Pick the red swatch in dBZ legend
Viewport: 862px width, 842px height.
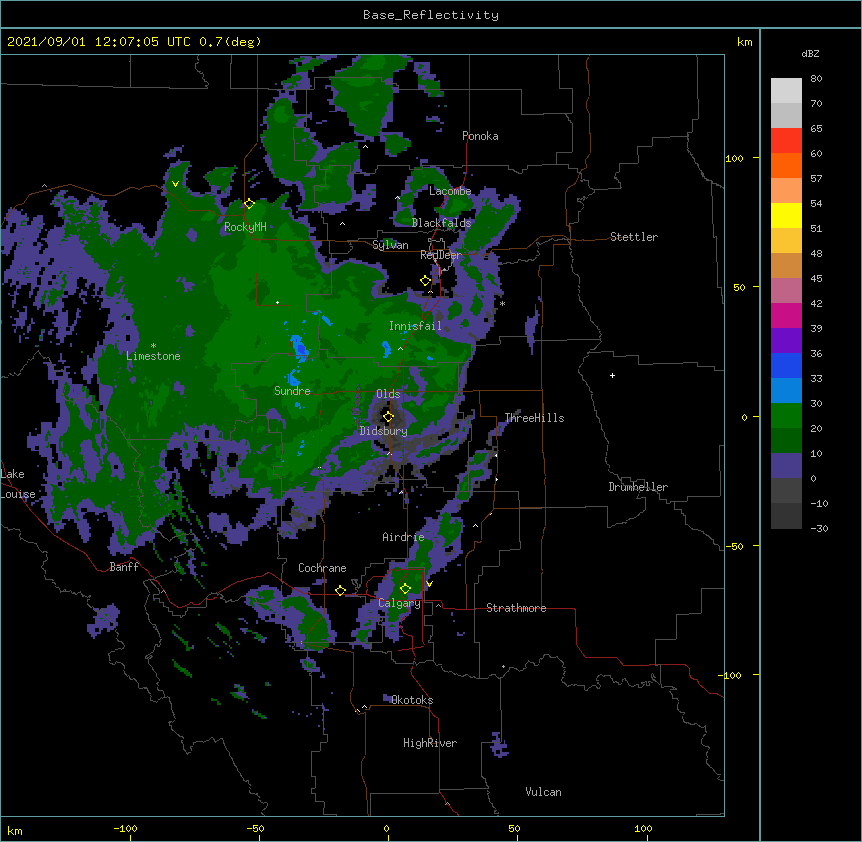coord(786,140)
